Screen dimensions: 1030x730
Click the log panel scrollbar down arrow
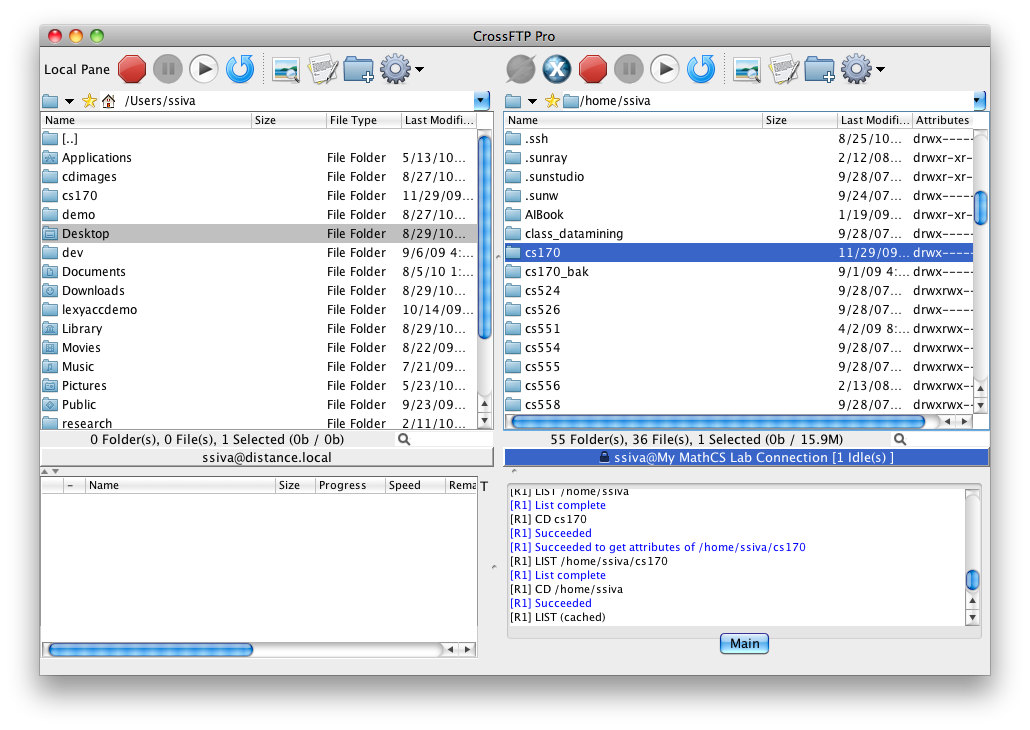(972, 618)
